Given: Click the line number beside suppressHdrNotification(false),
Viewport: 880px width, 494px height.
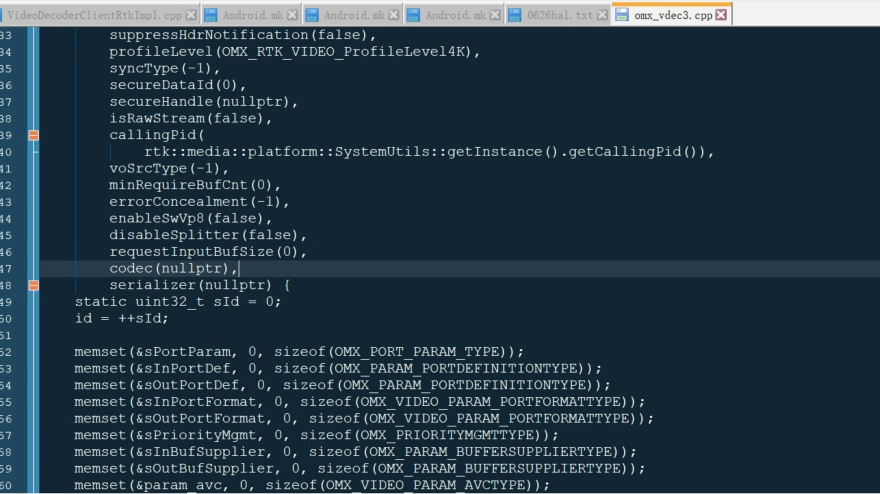Looking at the screenshot, I should (x=6, y=35).
